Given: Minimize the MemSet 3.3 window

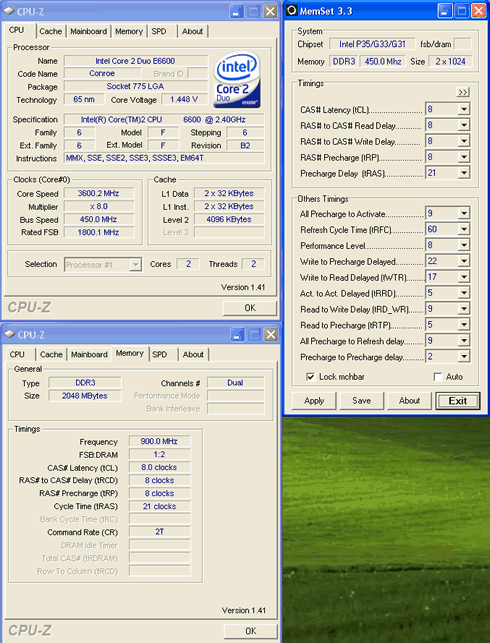Looking at the screenshot, I should coord(445,11).
